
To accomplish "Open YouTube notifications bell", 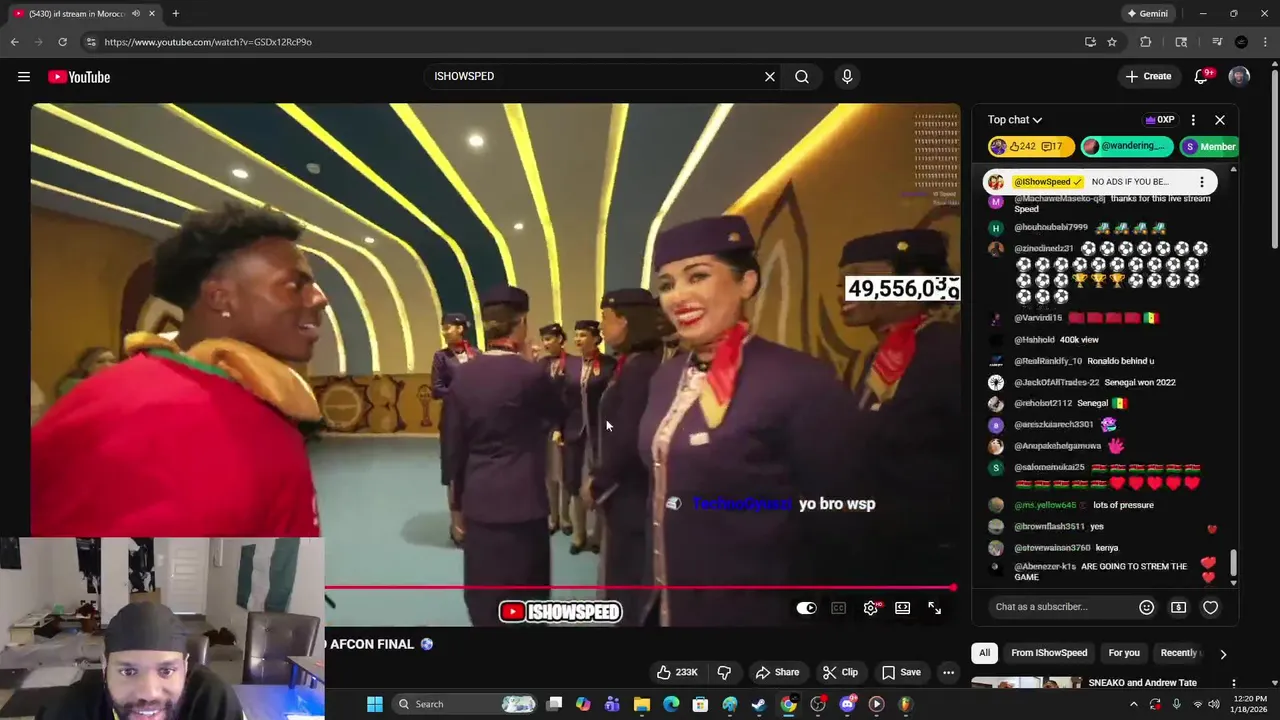I will (x=1202, y=77).
